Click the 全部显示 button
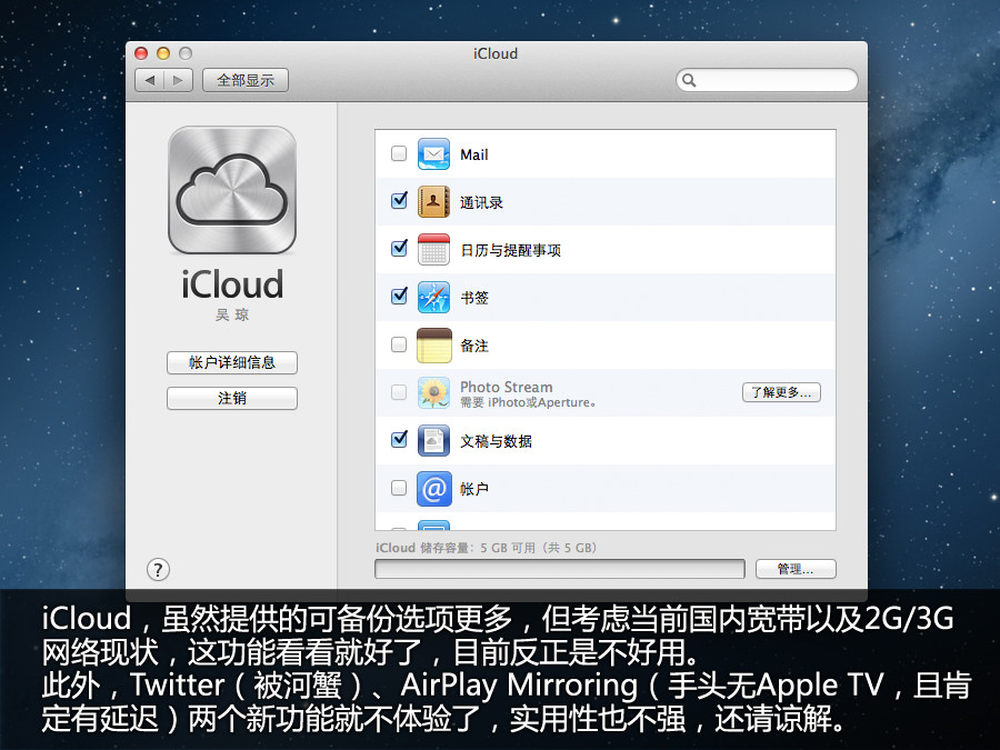This screenshot has height=750, width=1000. click(246, 80)
